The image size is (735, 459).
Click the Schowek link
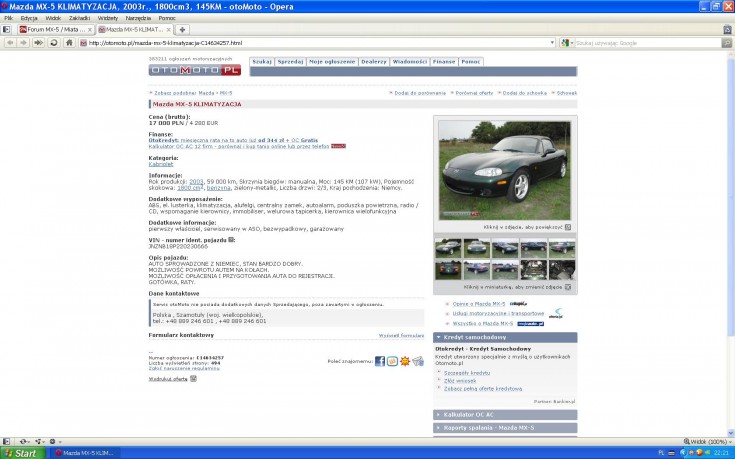point(567,93)
